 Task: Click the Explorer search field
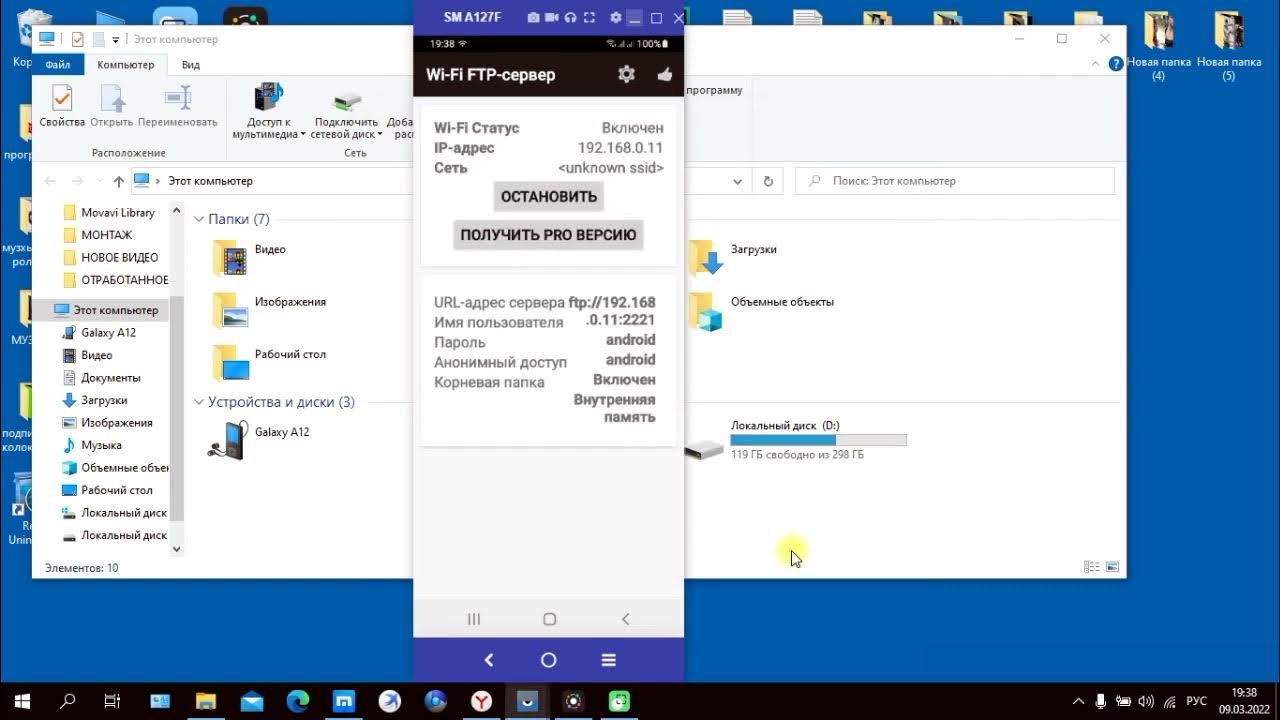tap(955, 181)
